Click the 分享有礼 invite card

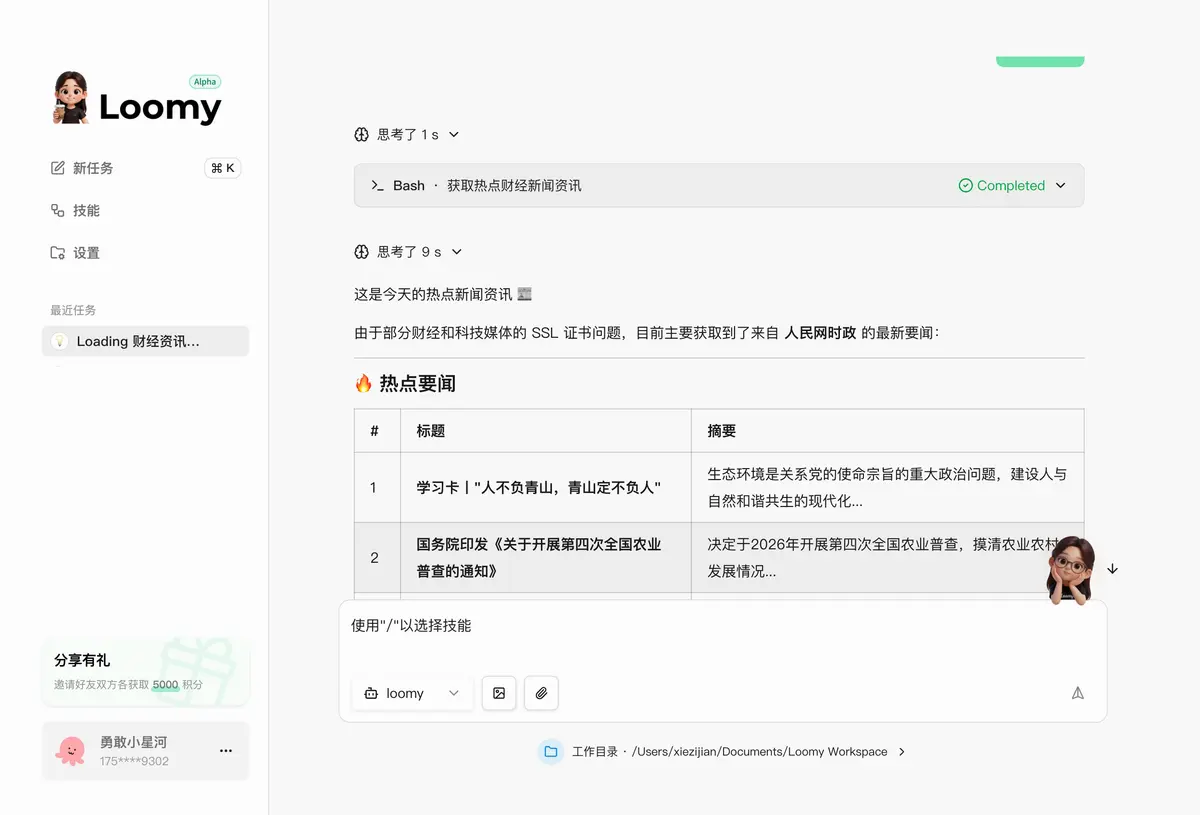coord(145,671)
